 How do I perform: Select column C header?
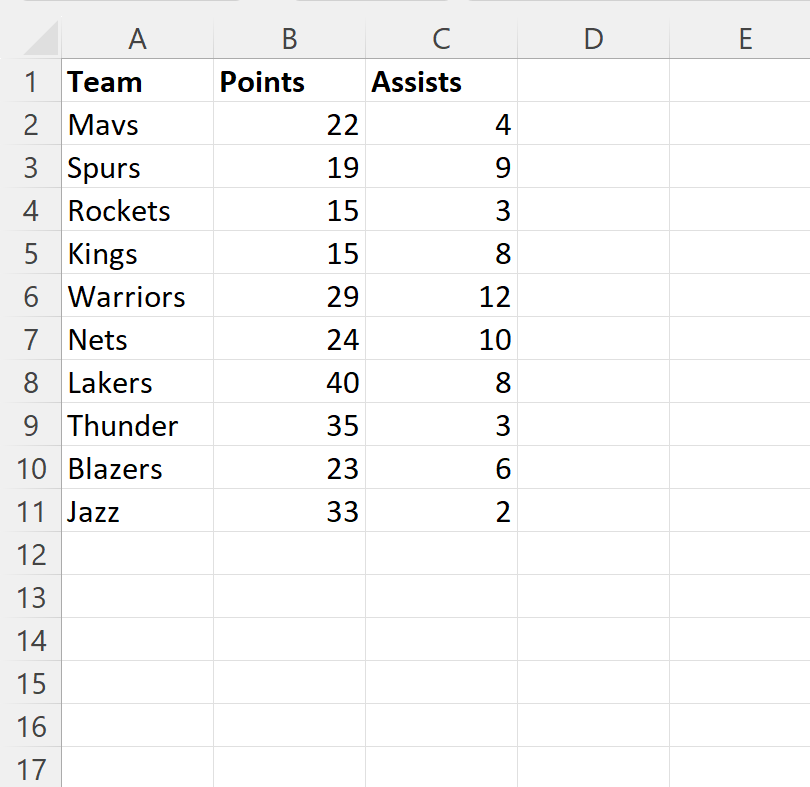[x=441, y=39]
